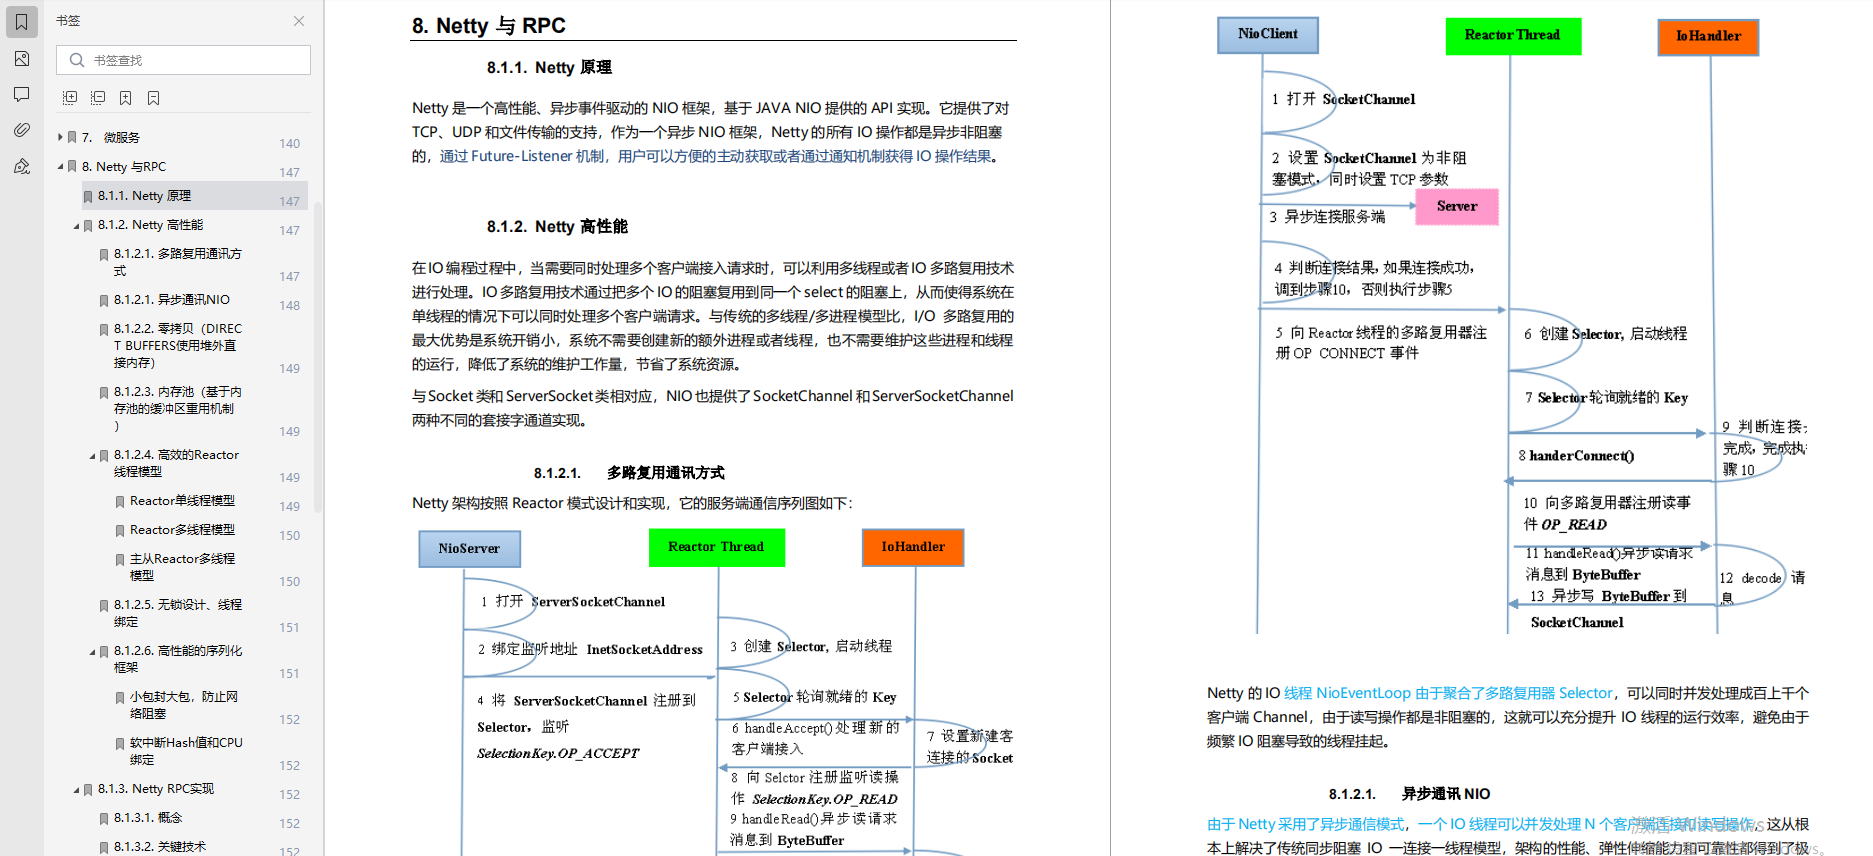
Task: Click bookmark icon beside 8.1.1. Netty 原理
Action: point(88,197)
